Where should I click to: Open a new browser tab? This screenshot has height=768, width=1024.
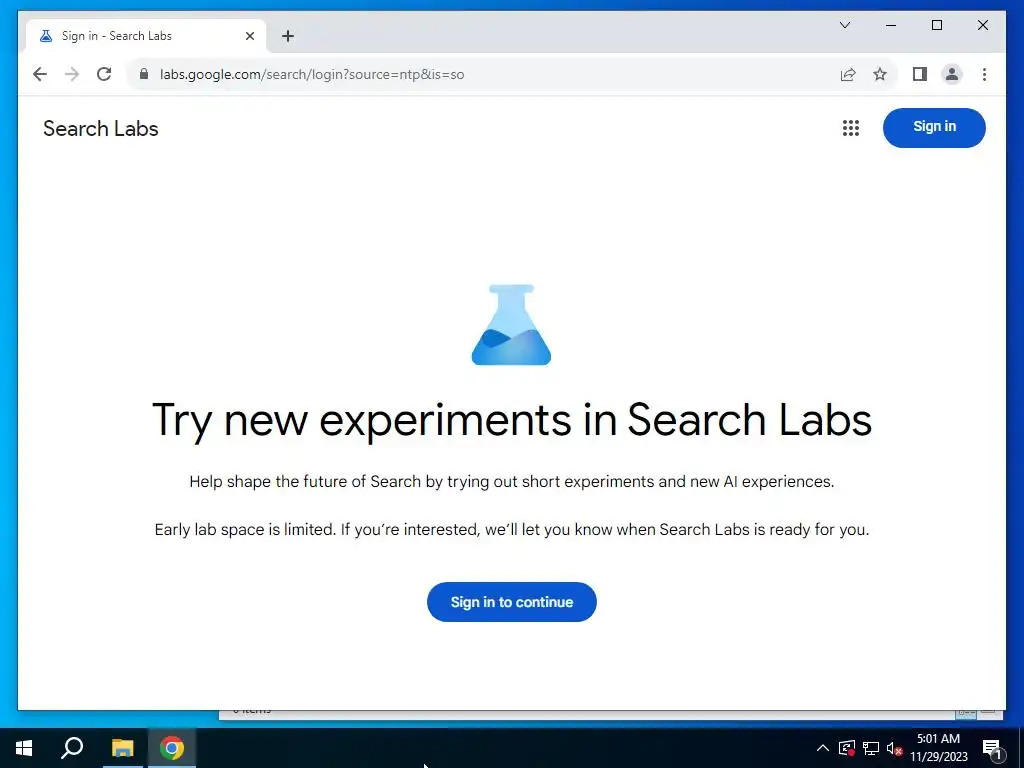pyautogui.click(x=288, y=36)
